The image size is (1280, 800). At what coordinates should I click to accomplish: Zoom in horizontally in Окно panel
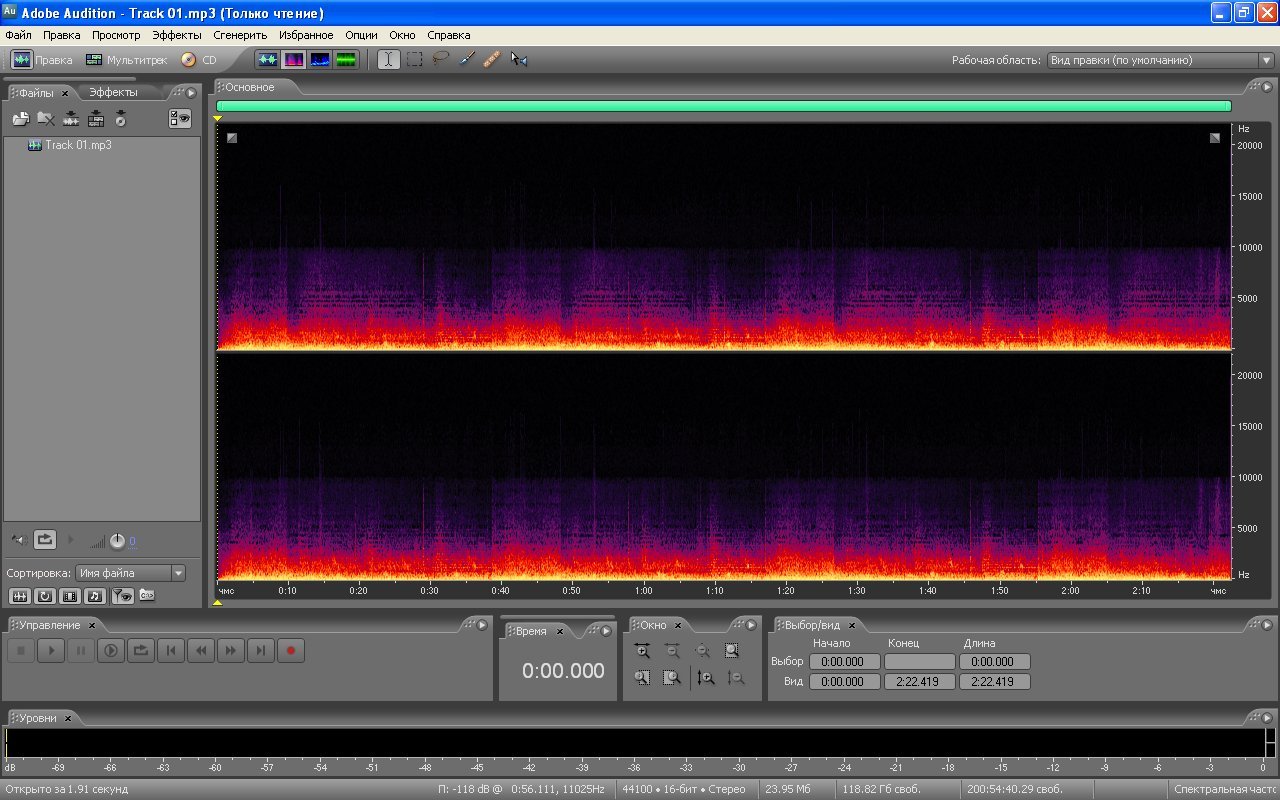pos(642,651)
